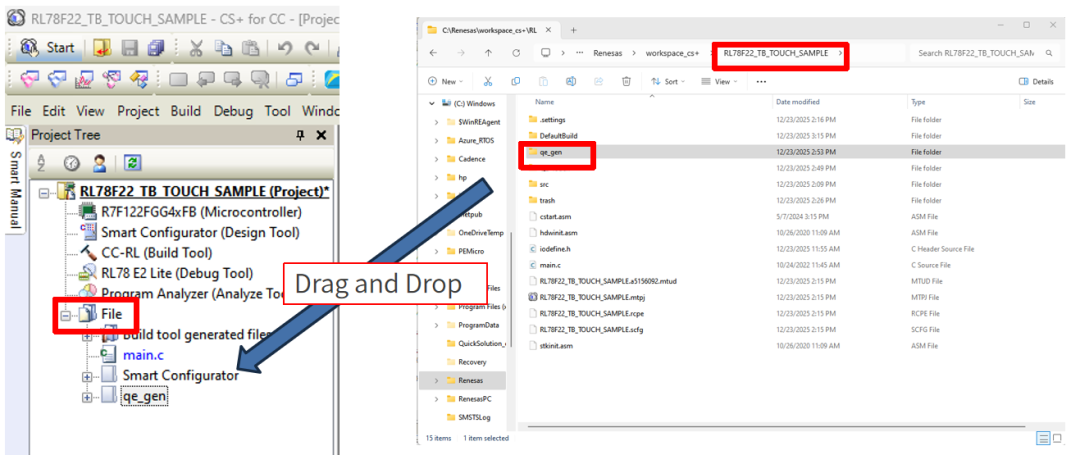The image size is (1080, 455).
Task: Click the analysis graph chart icon
Action: (84, 80)
